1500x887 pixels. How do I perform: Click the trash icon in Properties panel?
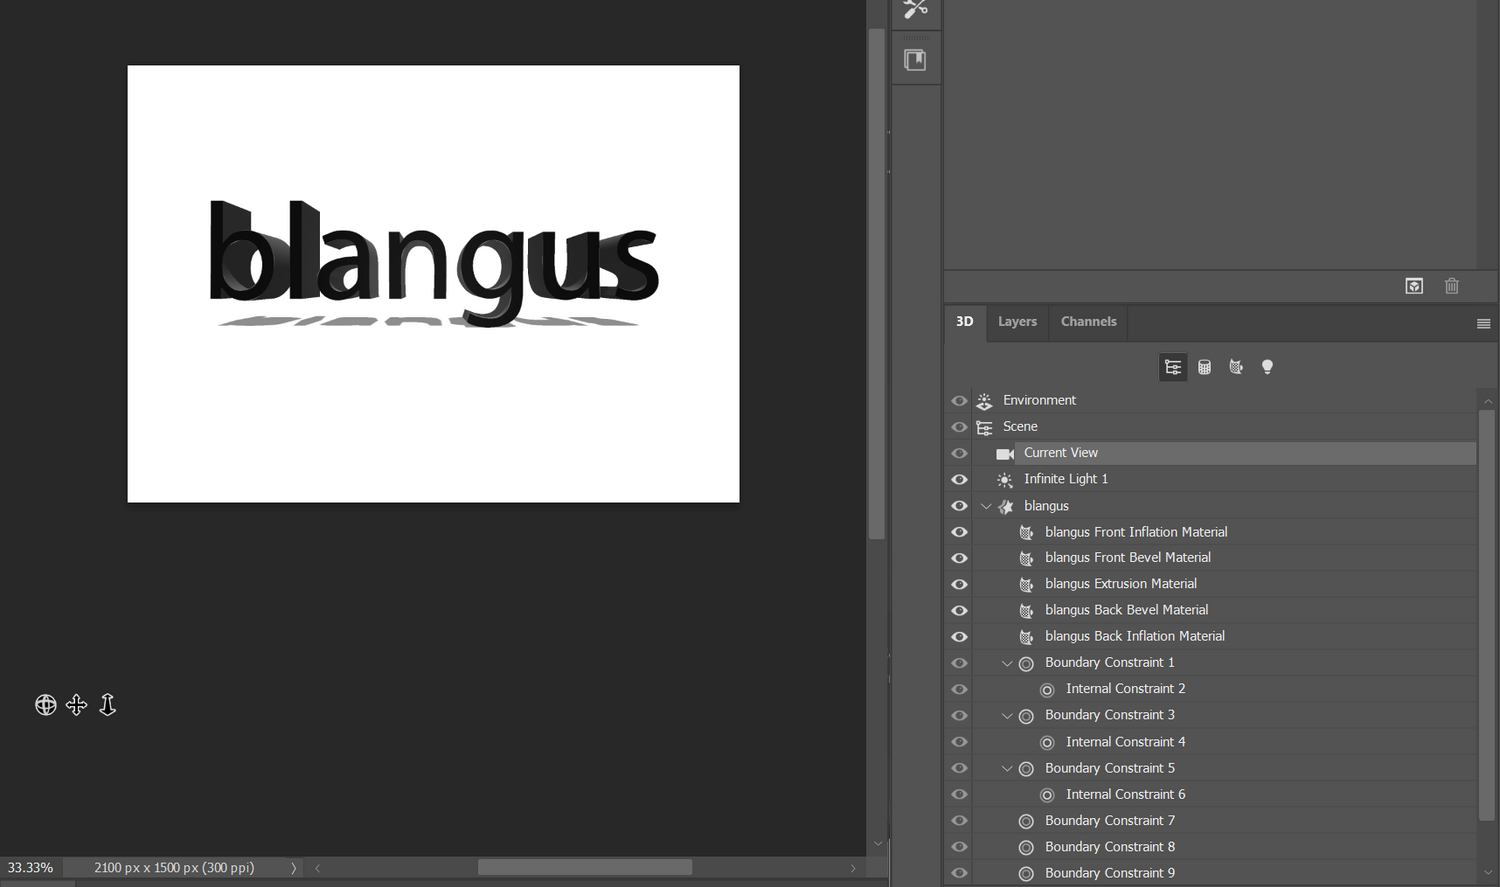tap(1452, 286)
